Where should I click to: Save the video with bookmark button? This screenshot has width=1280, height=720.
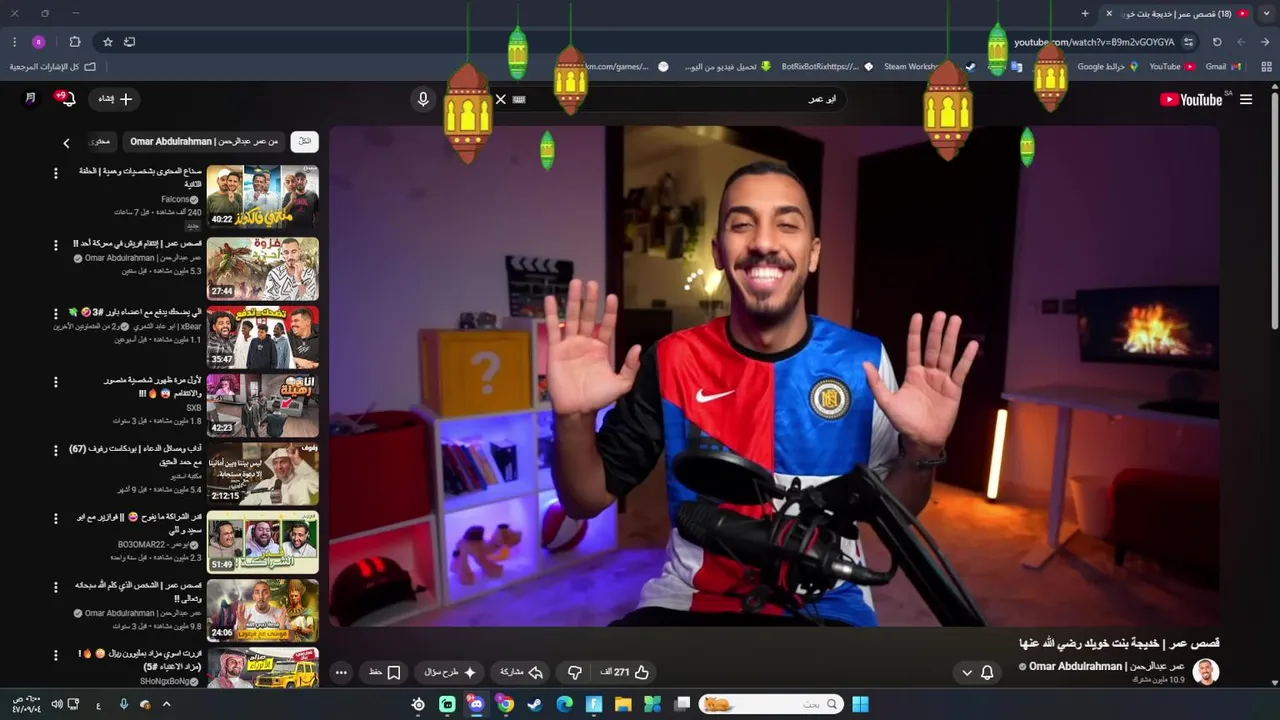tap(385, 672)
